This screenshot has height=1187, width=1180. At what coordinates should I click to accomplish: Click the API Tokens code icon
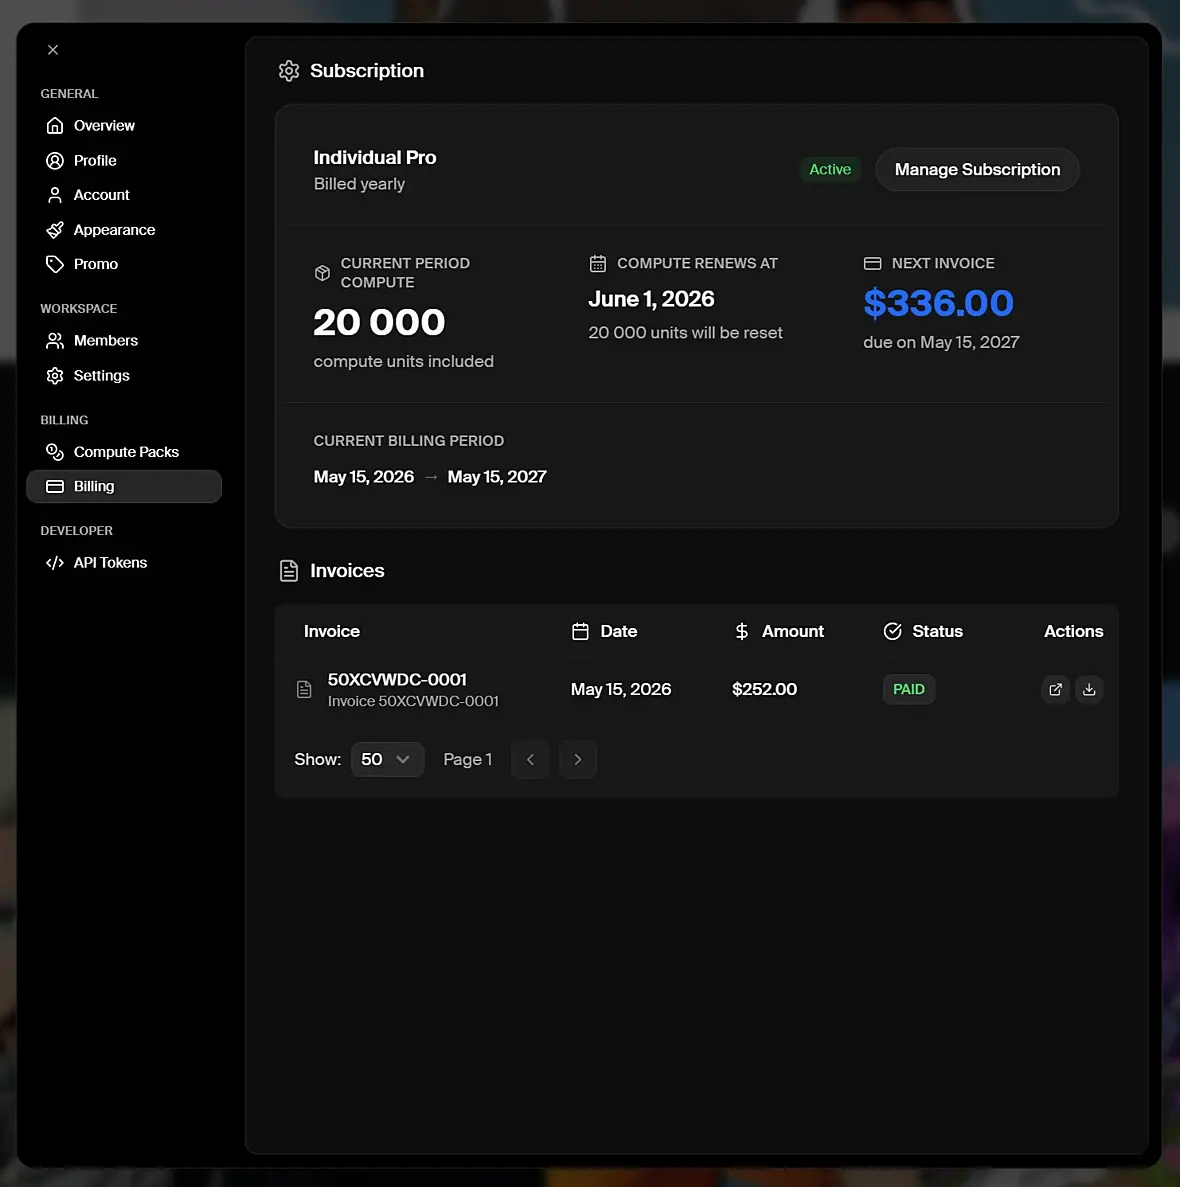coord(54,562)
